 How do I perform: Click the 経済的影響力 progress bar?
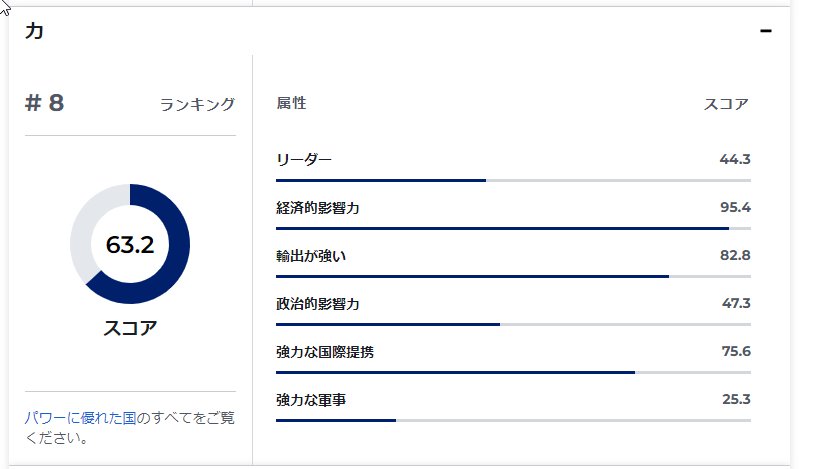click(513, 228)
